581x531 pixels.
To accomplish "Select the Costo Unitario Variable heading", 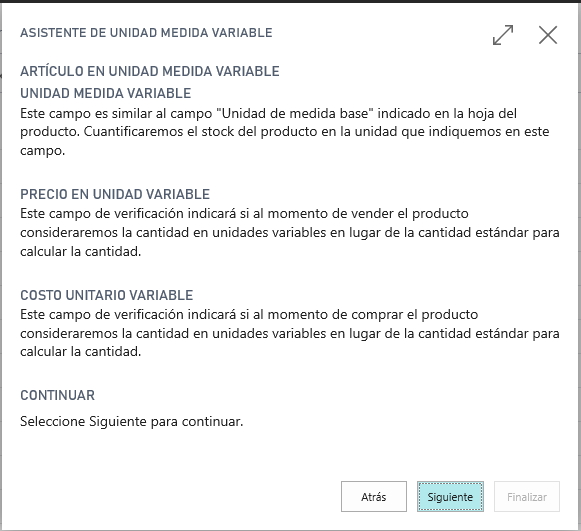I will point(107,295).
